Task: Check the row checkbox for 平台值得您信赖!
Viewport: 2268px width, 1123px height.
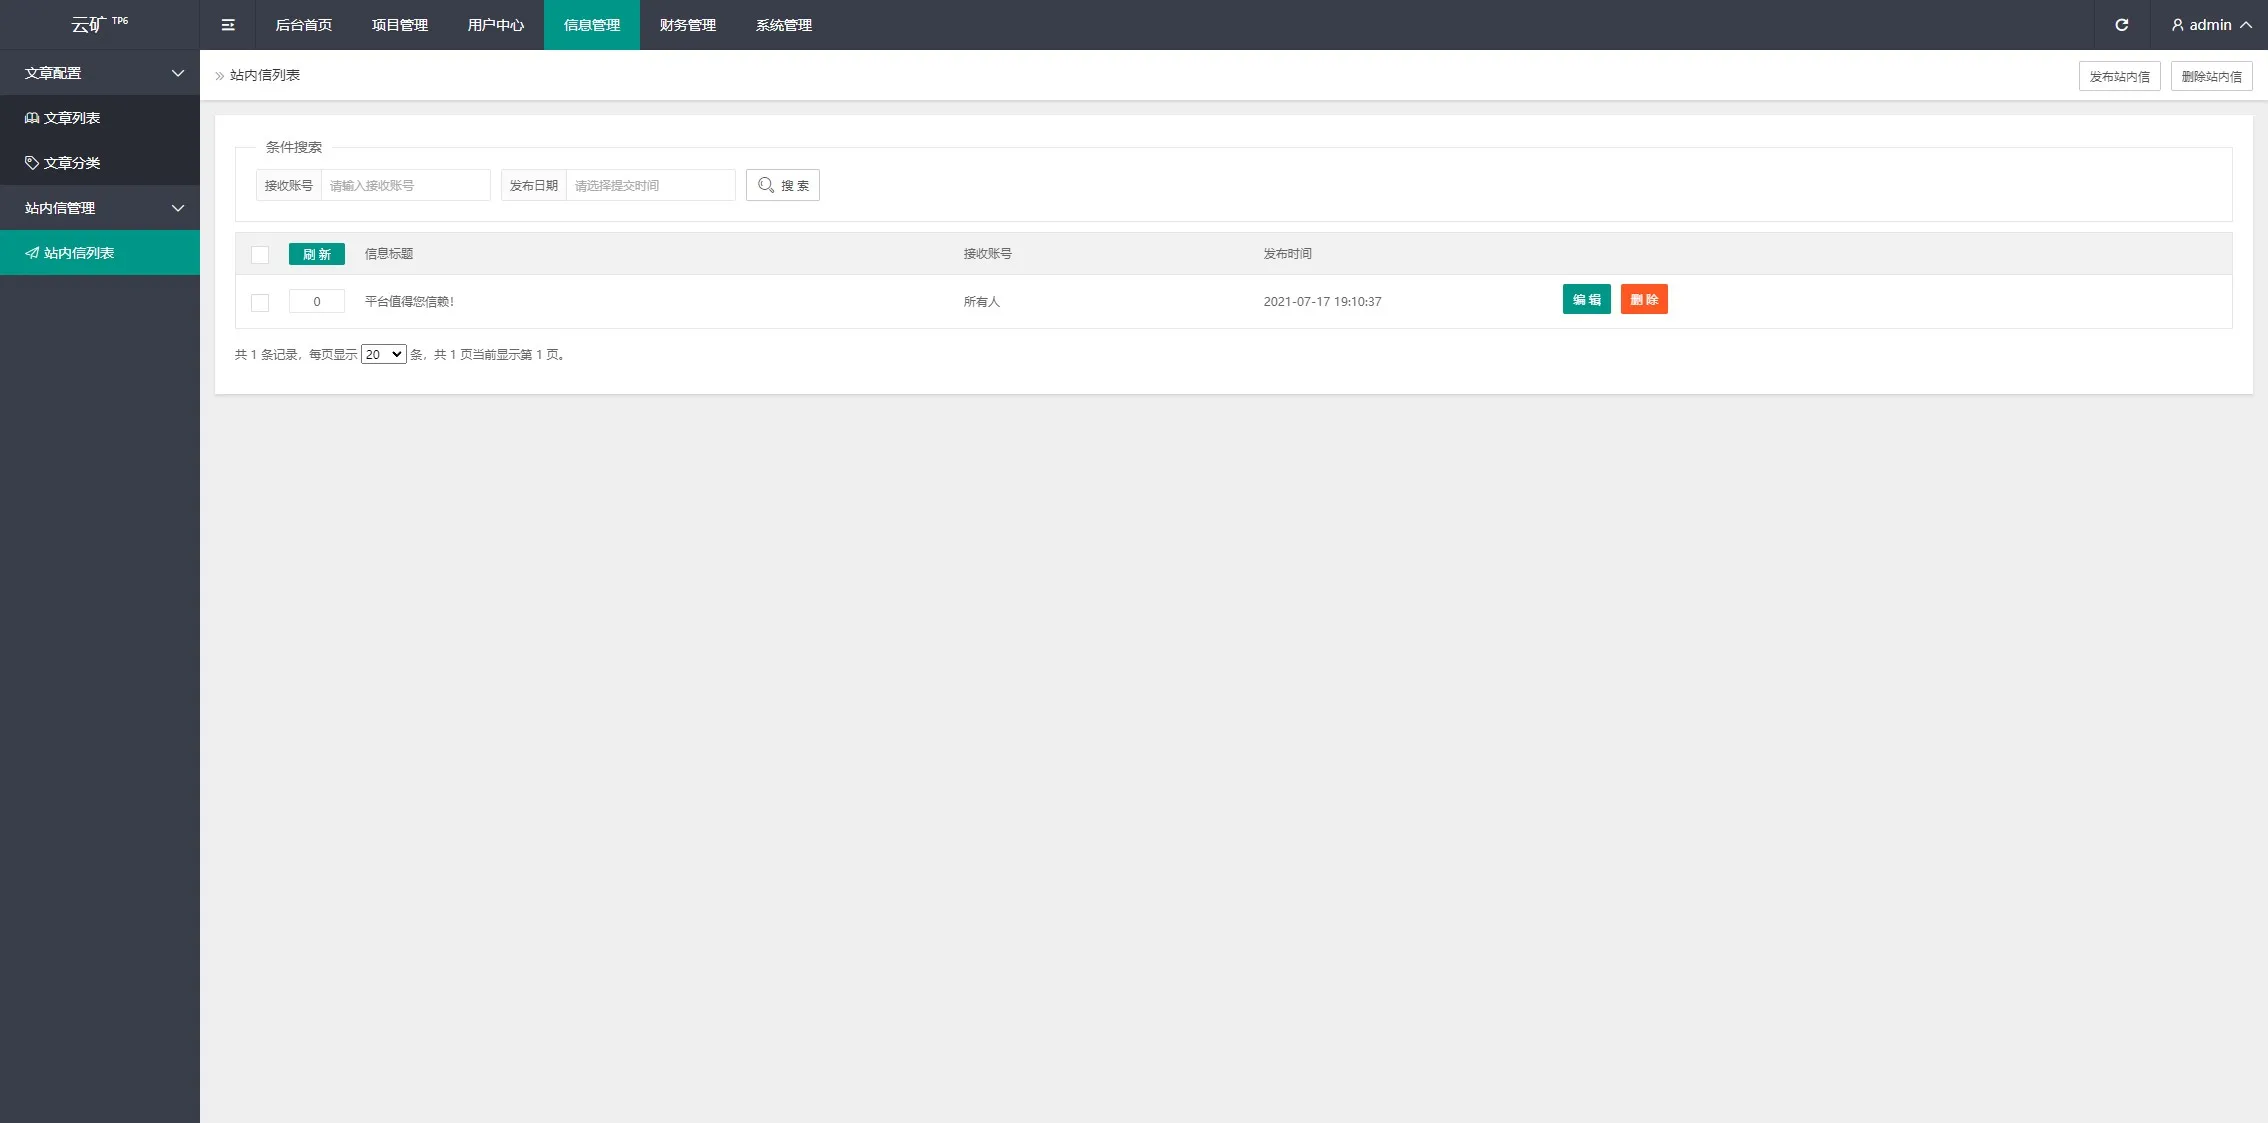Action: (x=260, y=302)
